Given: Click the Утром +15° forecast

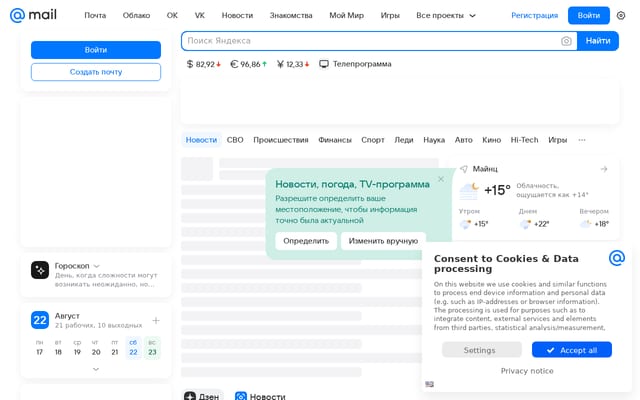Looking at the screenshot, I should pos(473,218).
